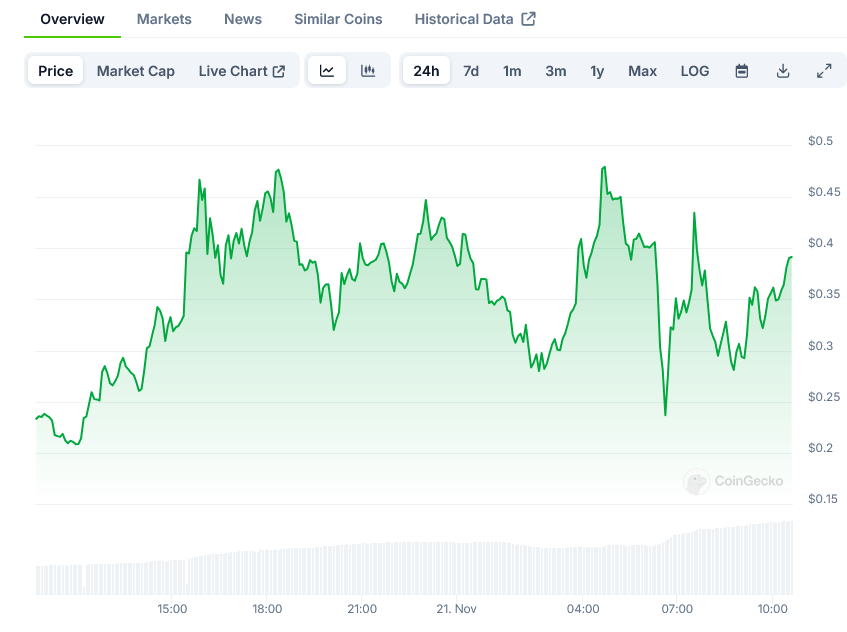Click the volume bars near 21:00
The image size is (847, 632).
coord(362,569)
